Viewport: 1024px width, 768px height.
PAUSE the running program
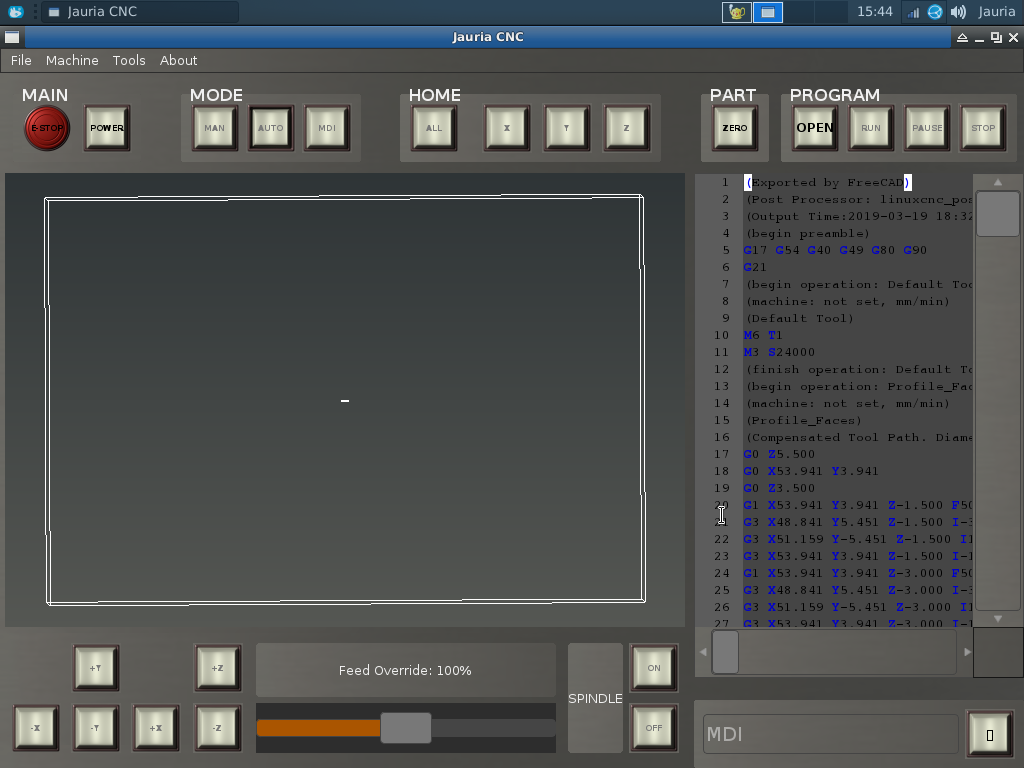927,128
